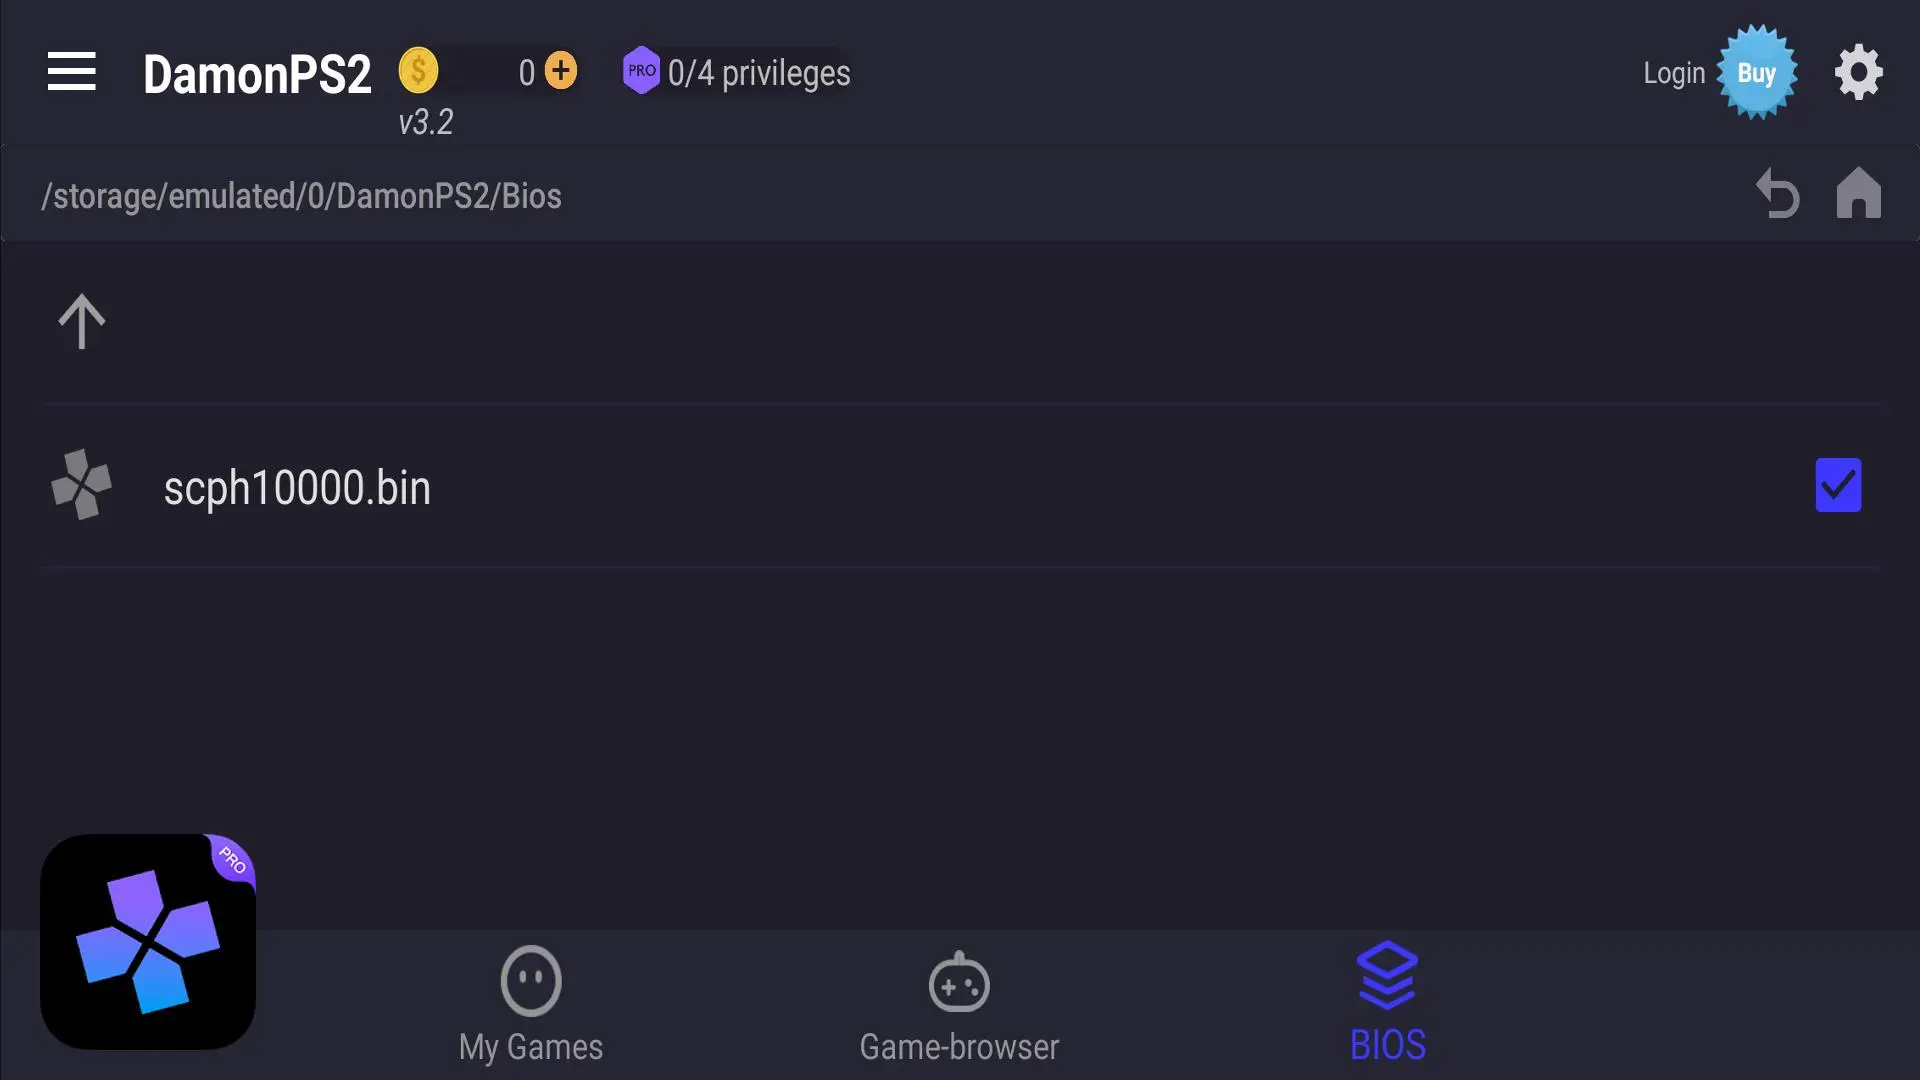Open the 0/4 privileges info
This screenshot has height=1080, width=1920.
[x=759, y=73]
